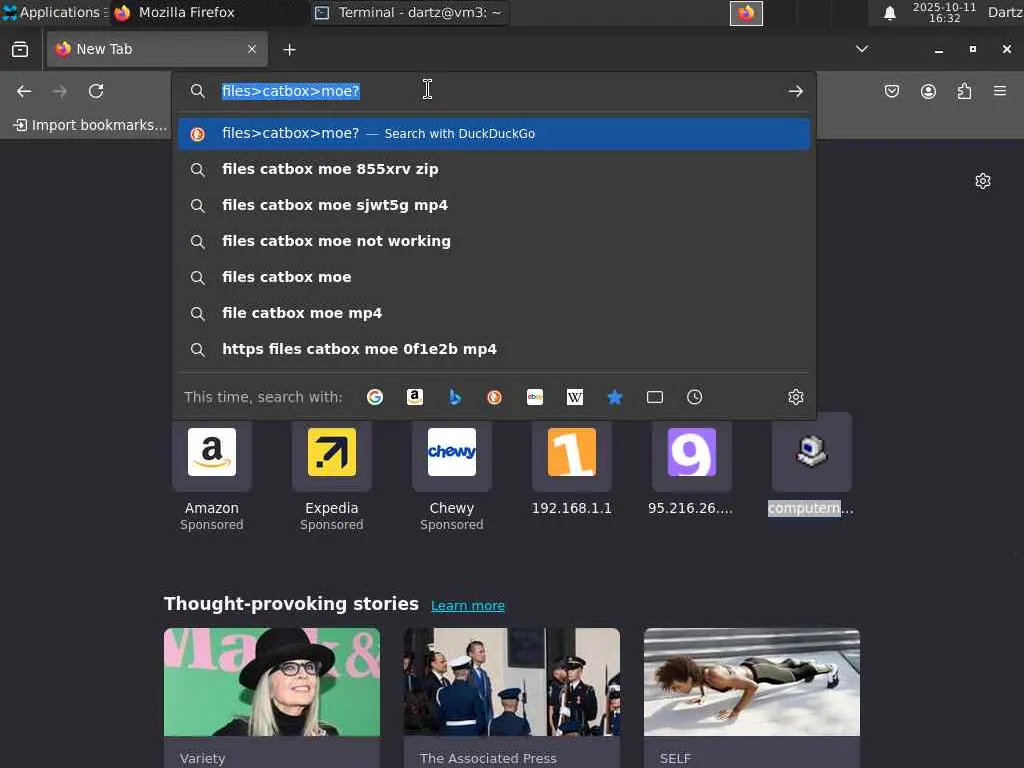Search this time with Amazon icon
This screenshot has width=1024, height=768.
(x=415, y=397)
